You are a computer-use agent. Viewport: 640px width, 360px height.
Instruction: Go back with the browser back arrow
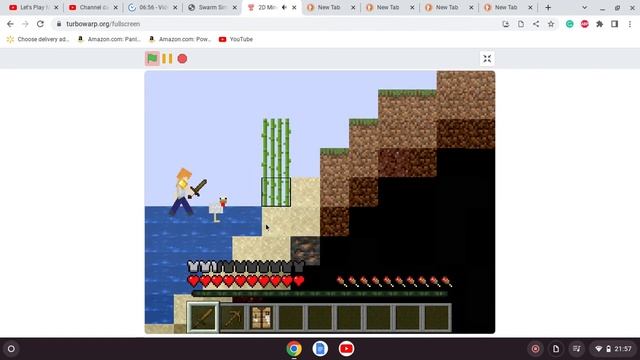point(10,24)
